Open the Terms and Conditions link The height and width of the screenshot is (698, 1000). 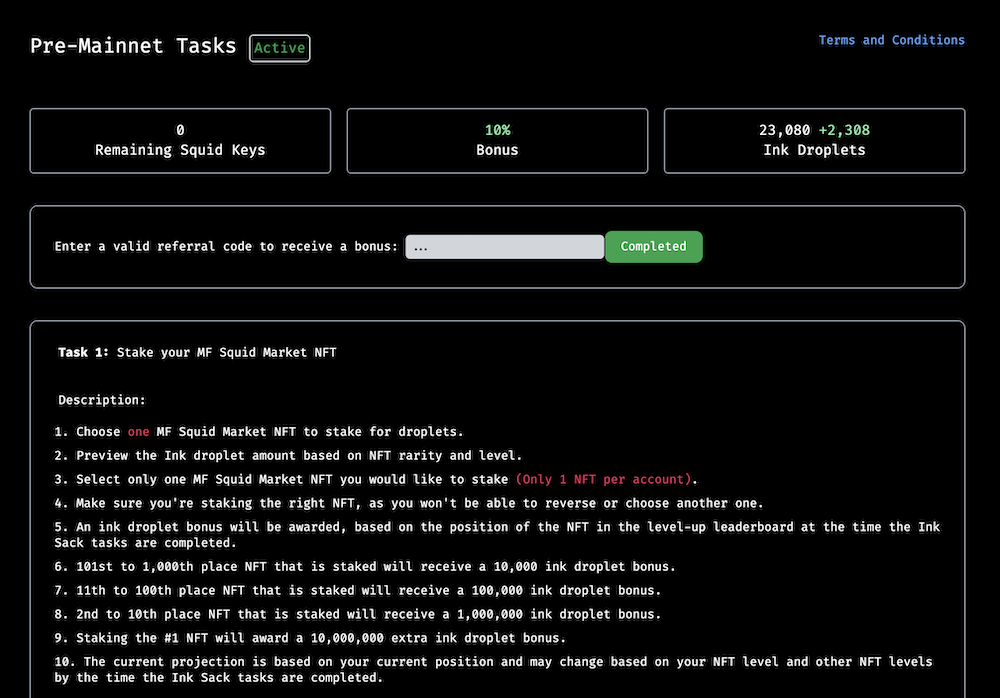coord(891,40)
